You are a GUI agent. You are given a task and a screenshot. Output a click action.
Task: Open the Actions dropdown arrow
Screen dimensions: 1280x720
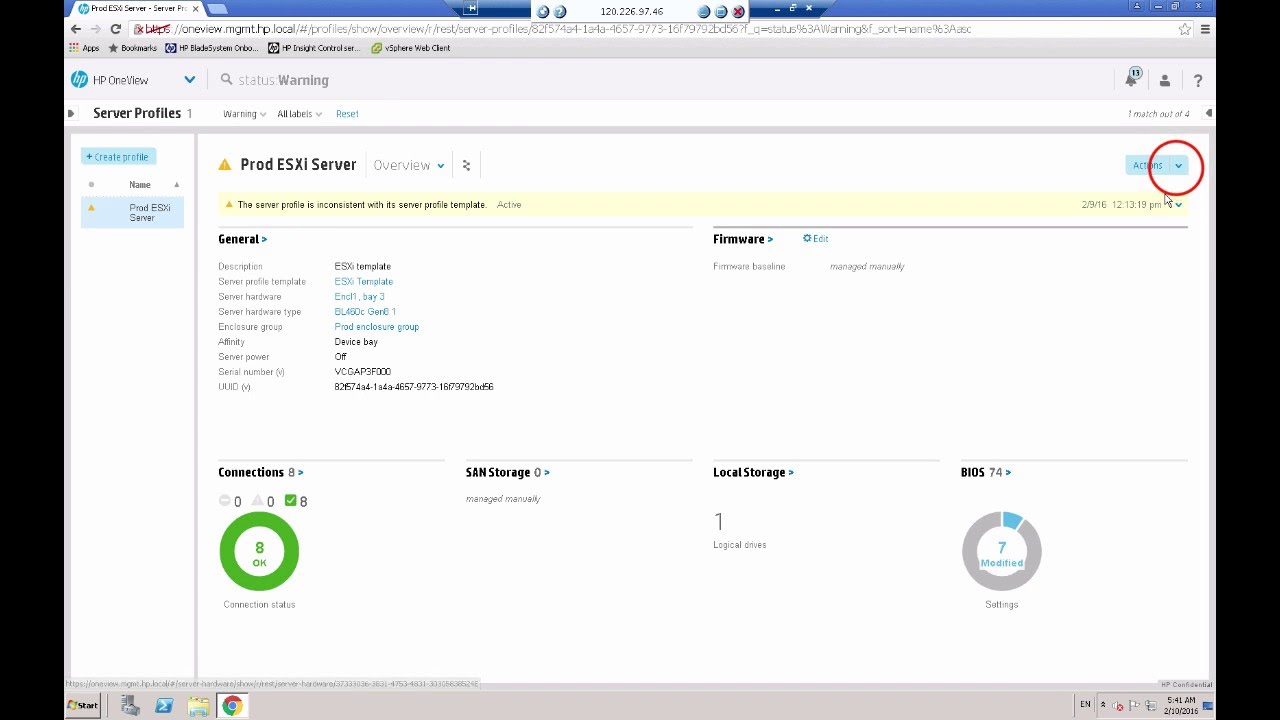pyautogui.click(x=1179, y=166)
